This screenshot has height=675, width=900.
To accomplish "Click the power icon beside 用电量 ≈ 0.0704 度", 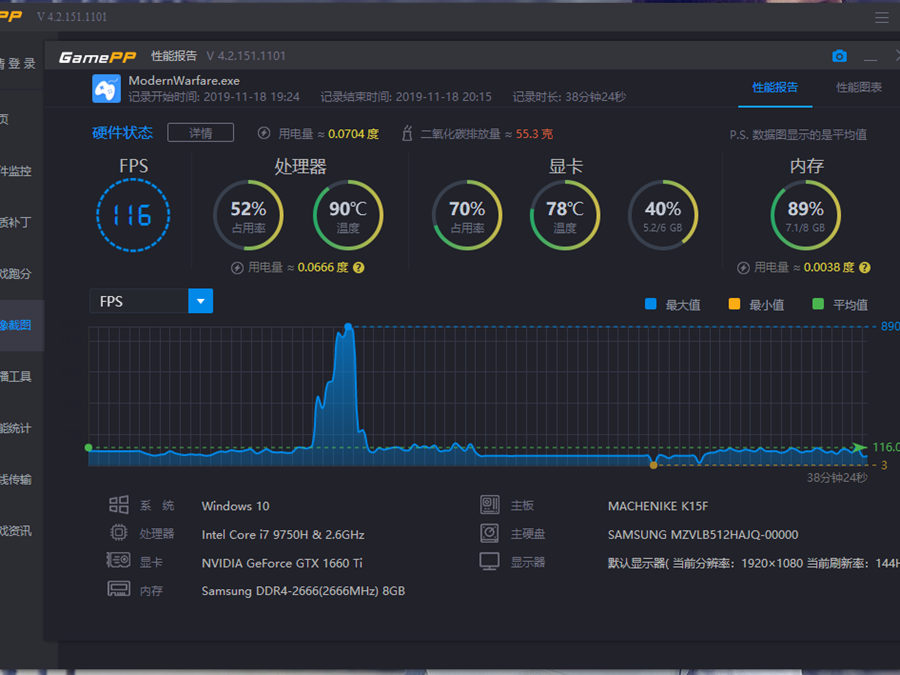I will pos(264,133).
